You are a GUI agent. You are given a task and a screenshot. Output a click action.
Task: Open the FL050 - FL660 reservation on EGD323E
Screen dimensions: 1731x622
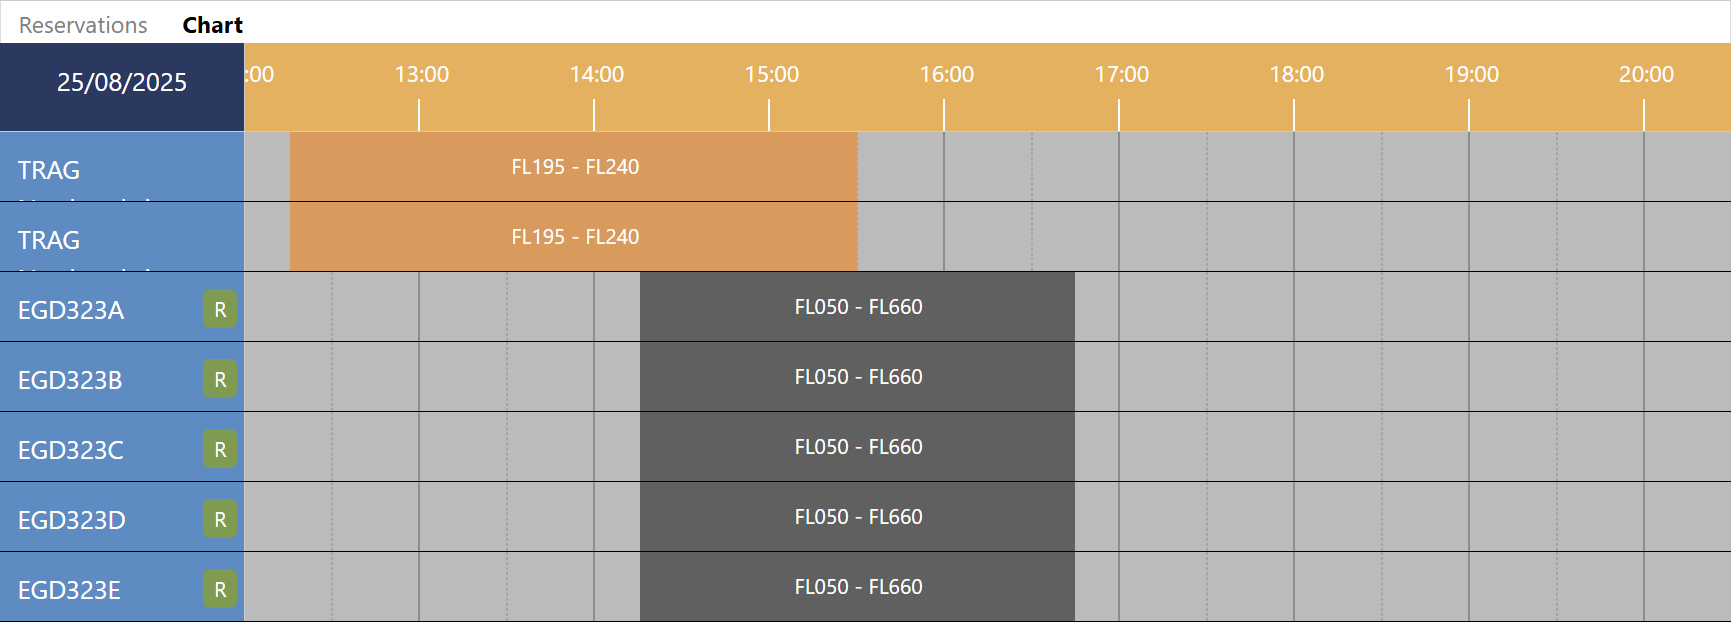click(x=857, y=586)
